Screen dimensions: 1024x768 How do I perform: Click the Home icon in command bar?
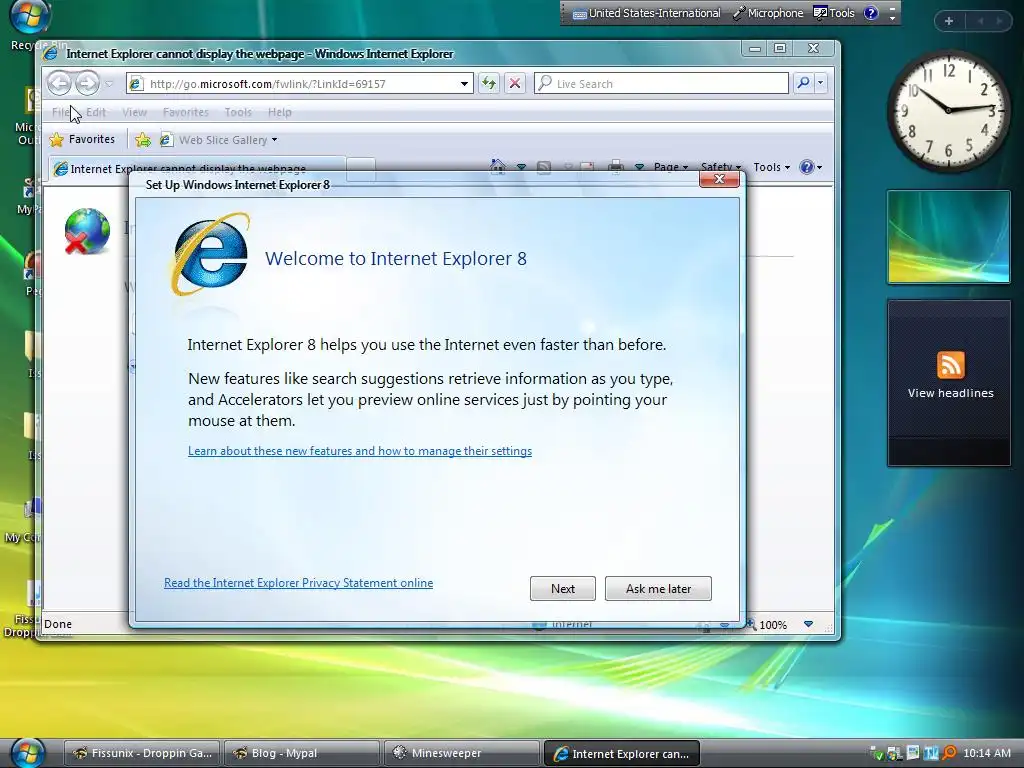pos(498,167)
